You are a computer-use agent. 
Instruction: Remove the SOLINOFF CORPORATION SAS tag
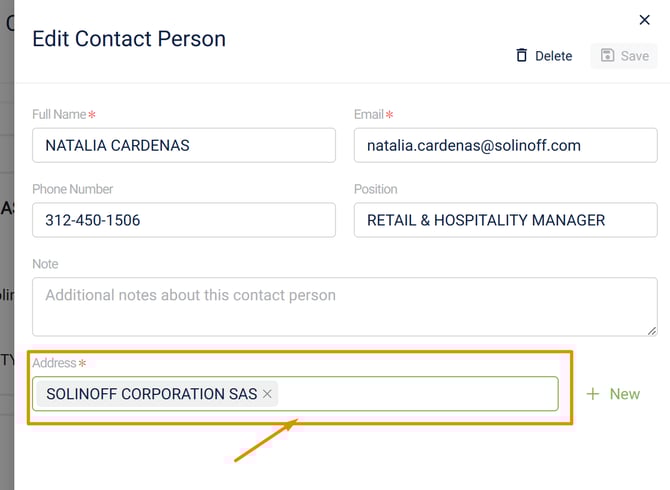[x=267, y=394]
